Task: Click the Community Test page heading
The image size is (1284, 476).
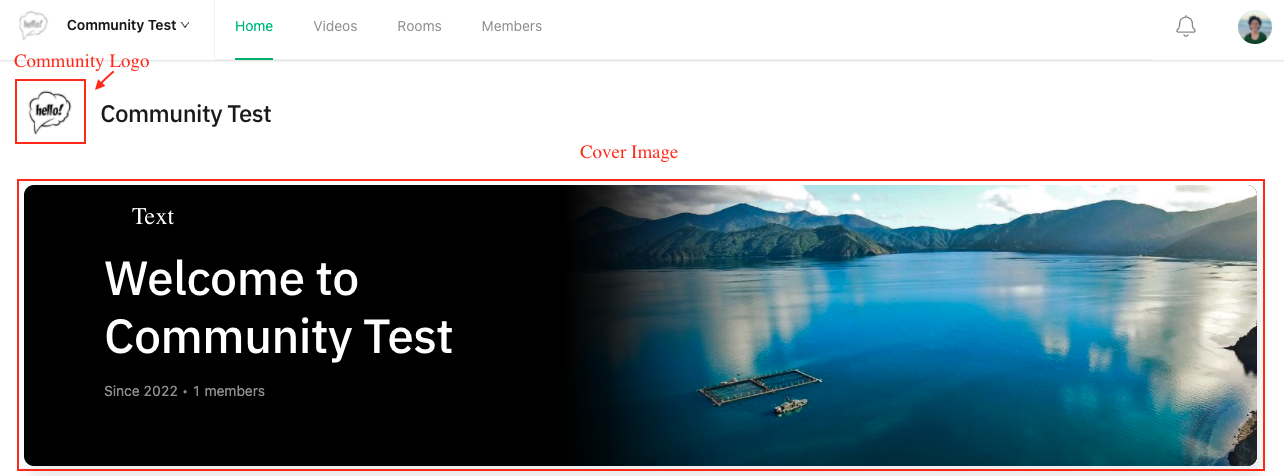Action: [x=186, y=114]
